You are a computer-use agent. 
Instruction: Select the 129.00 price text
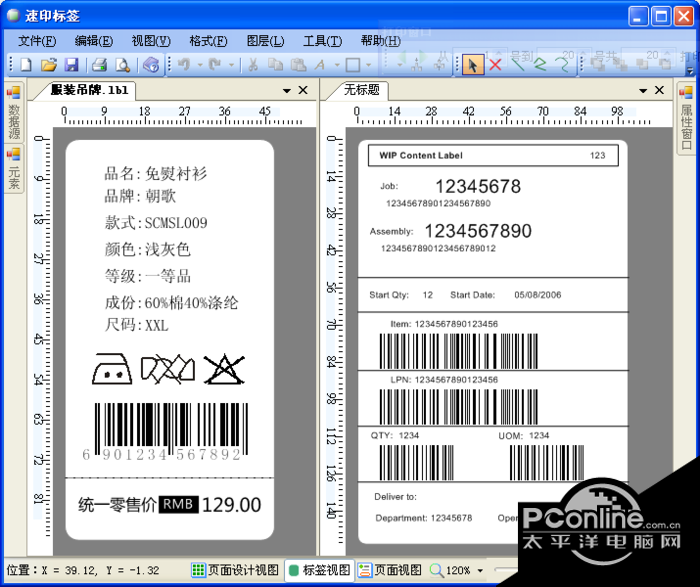231,505
